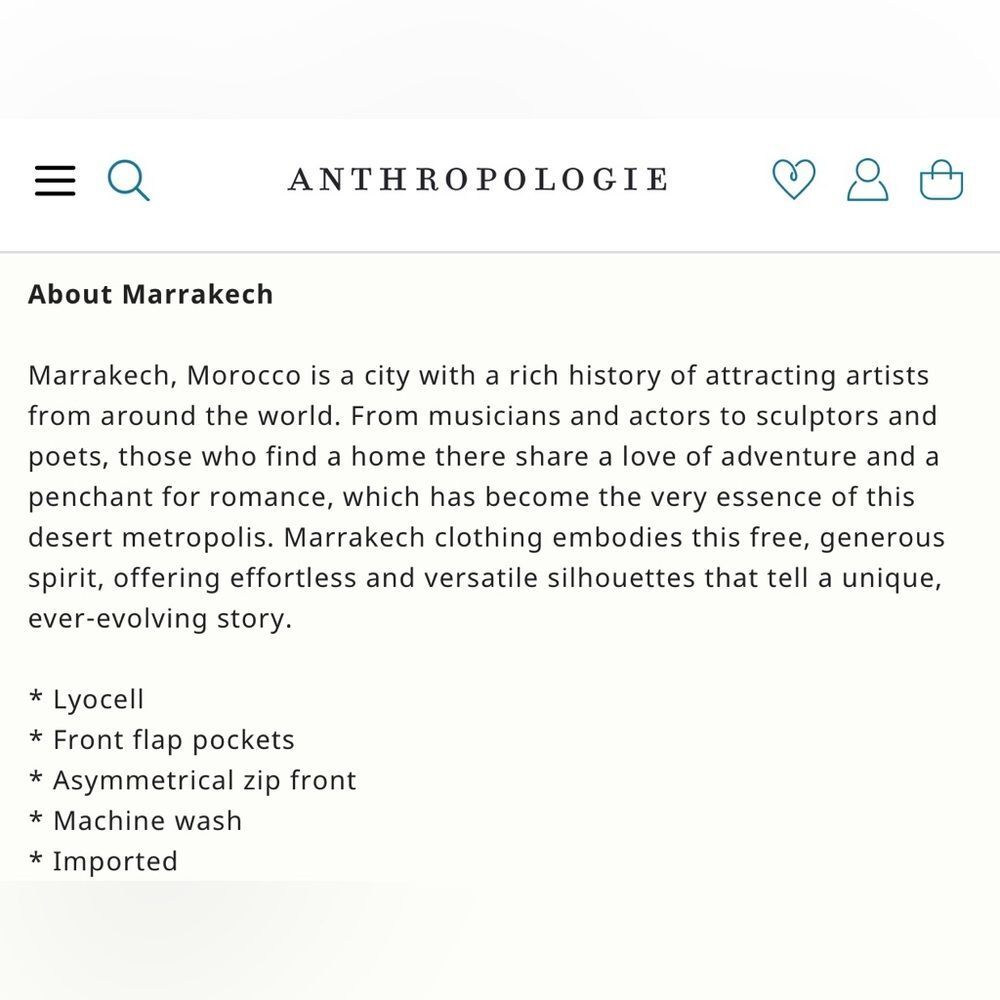Open the account profile icon
The height and width of the screenshot is (1000, 1000).
tap(867, 180)
